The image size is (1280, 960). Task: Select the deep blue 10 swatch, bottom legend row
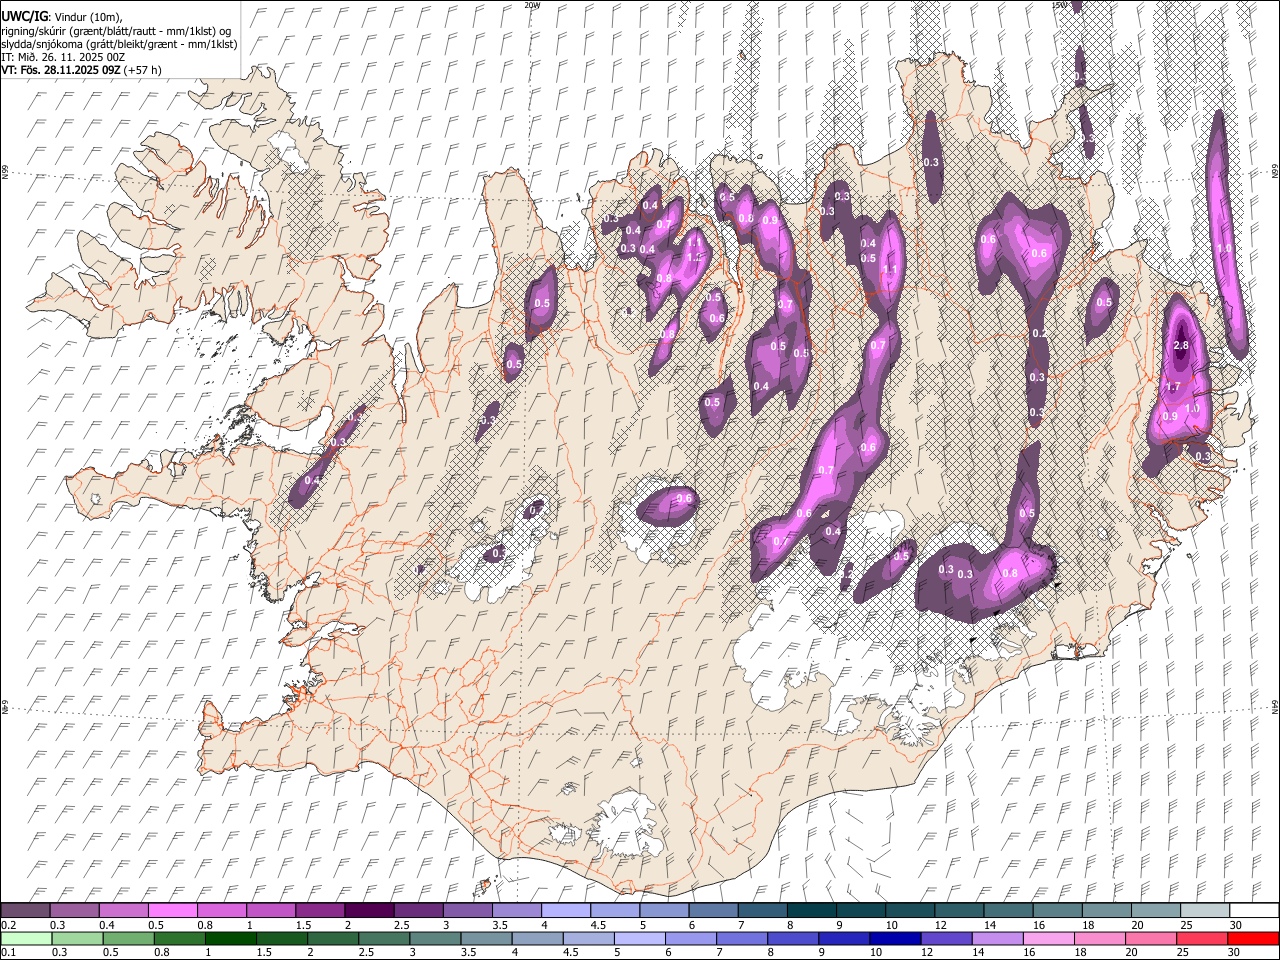click(x=894, y=938)
